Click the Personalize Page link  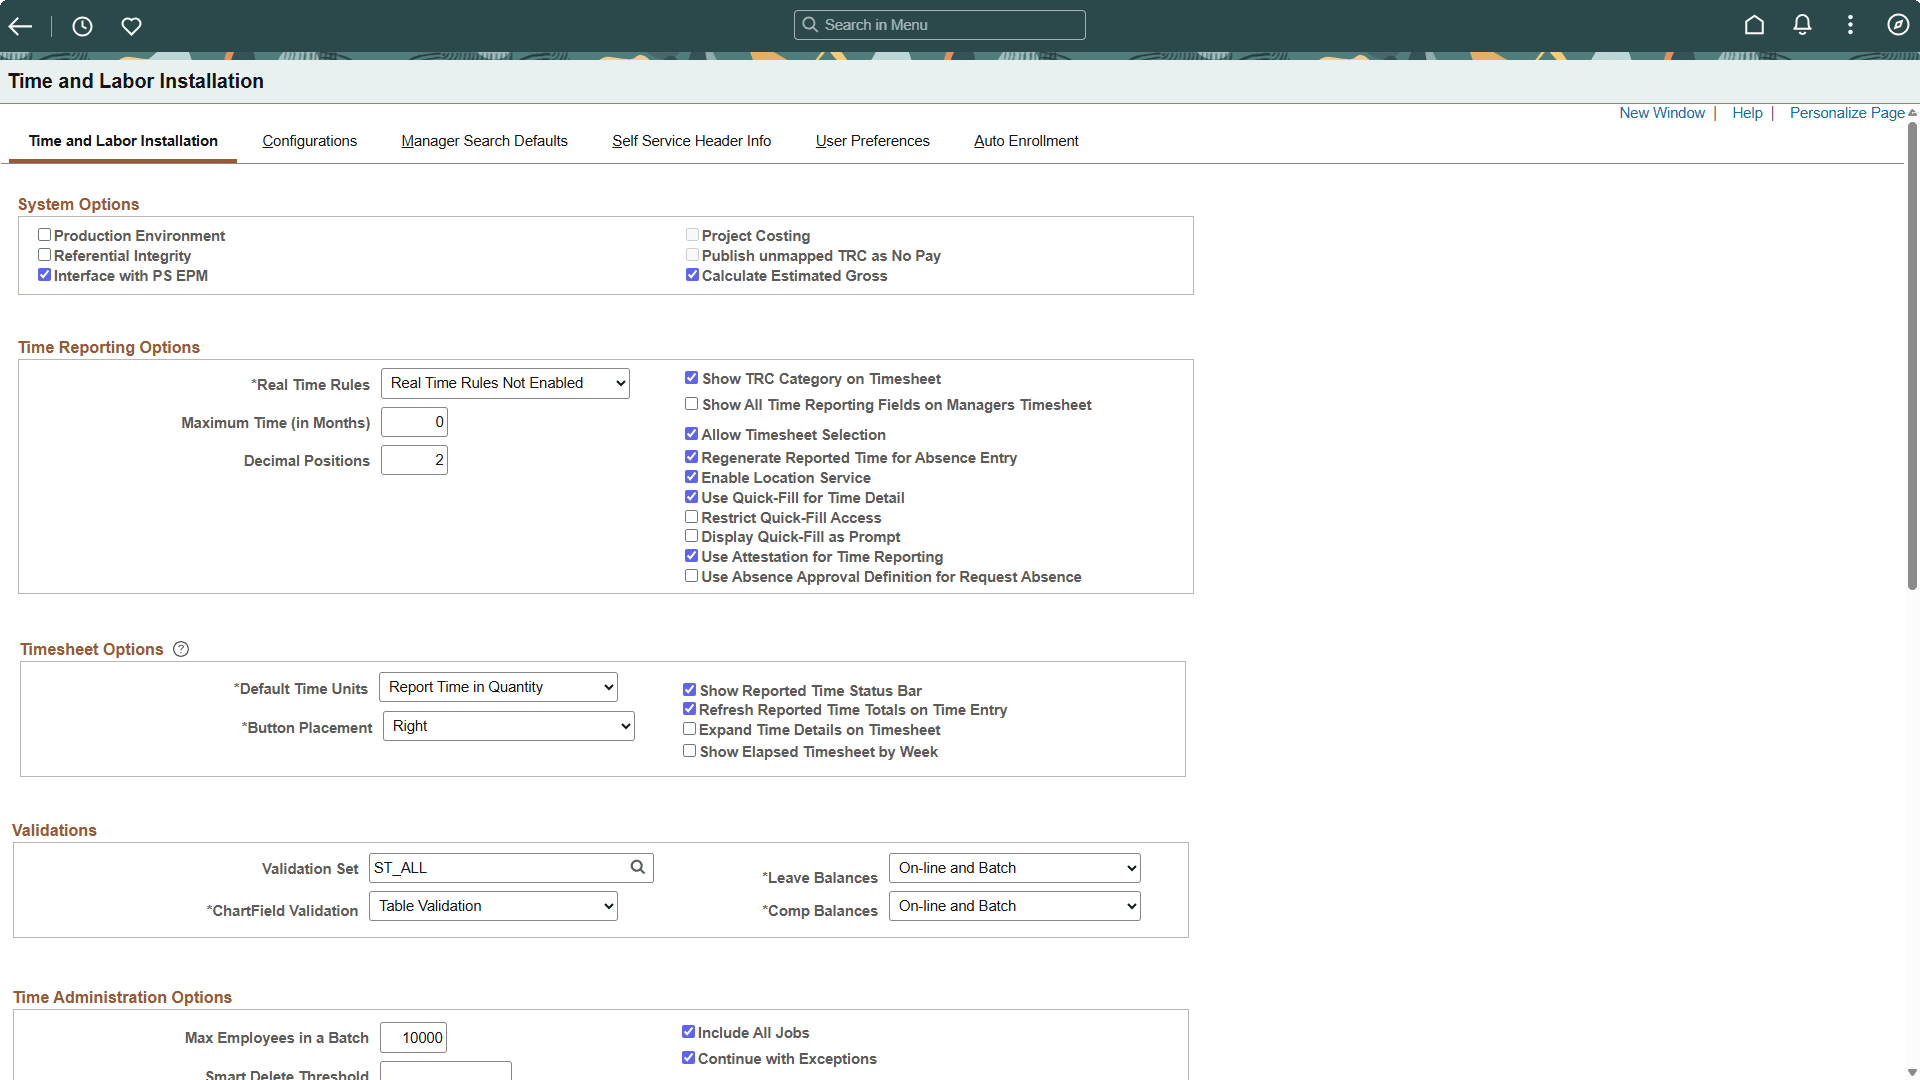(x=1846, y=113)
